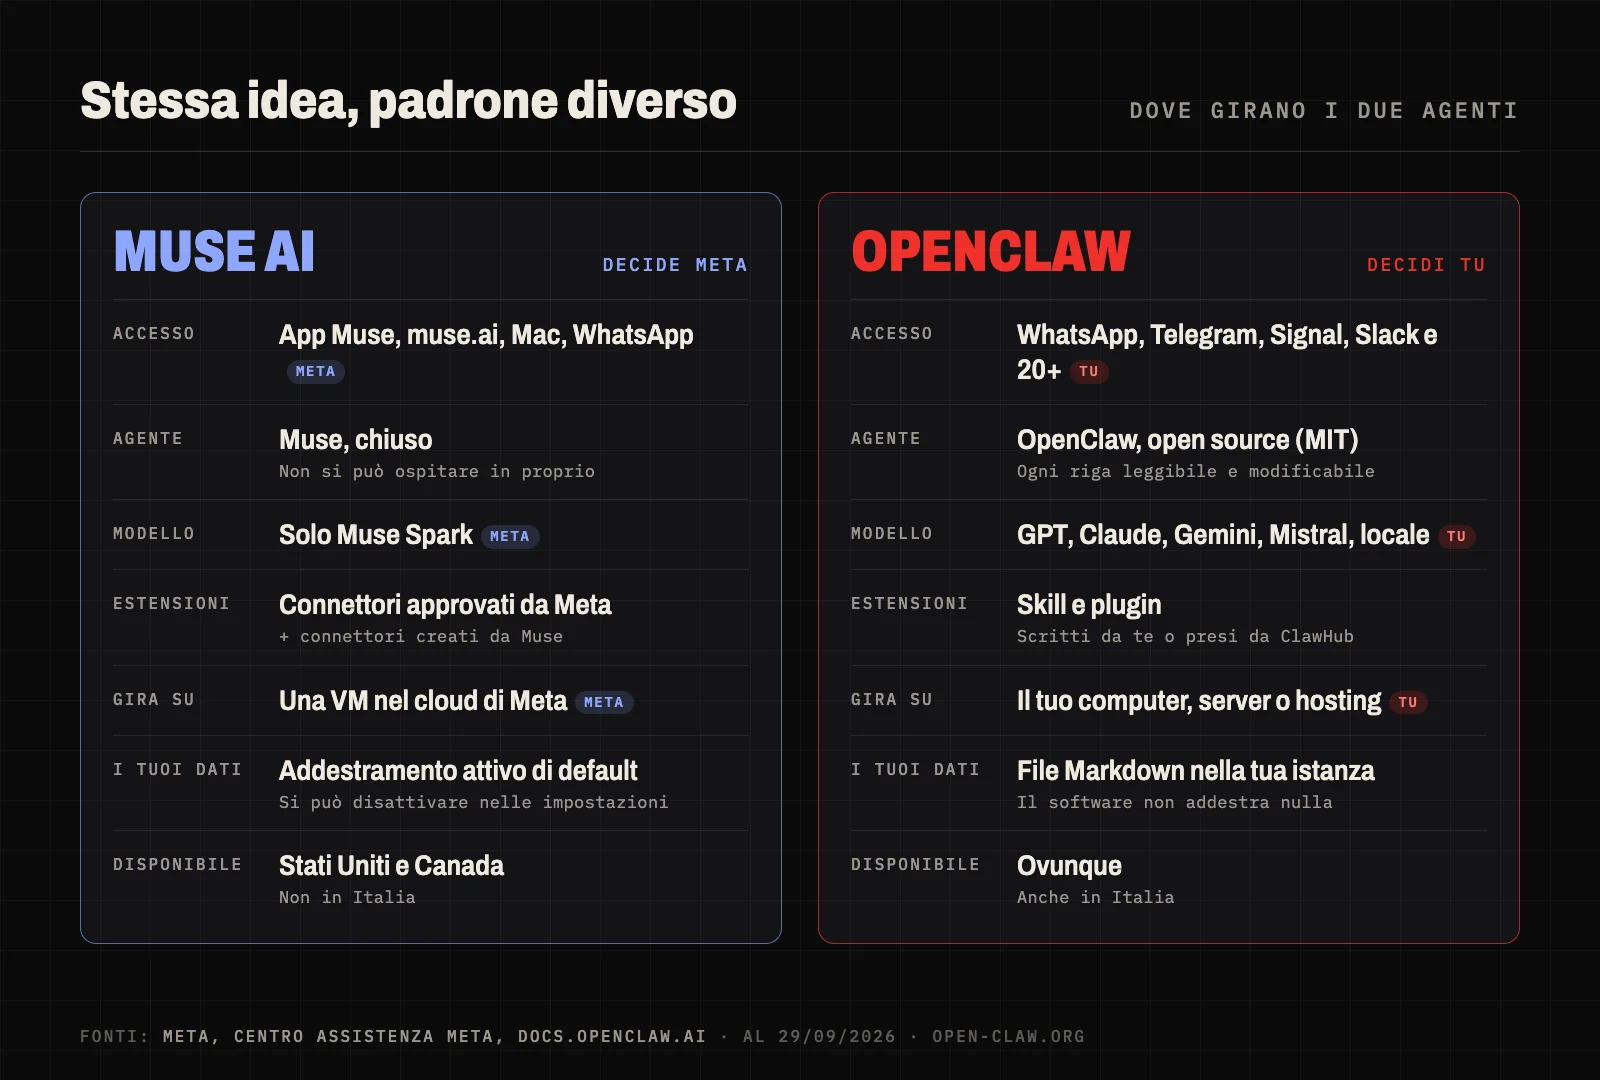
Task: Click 'Scritti da te o presi da ClawHub'
Action: pos(1185,636)
